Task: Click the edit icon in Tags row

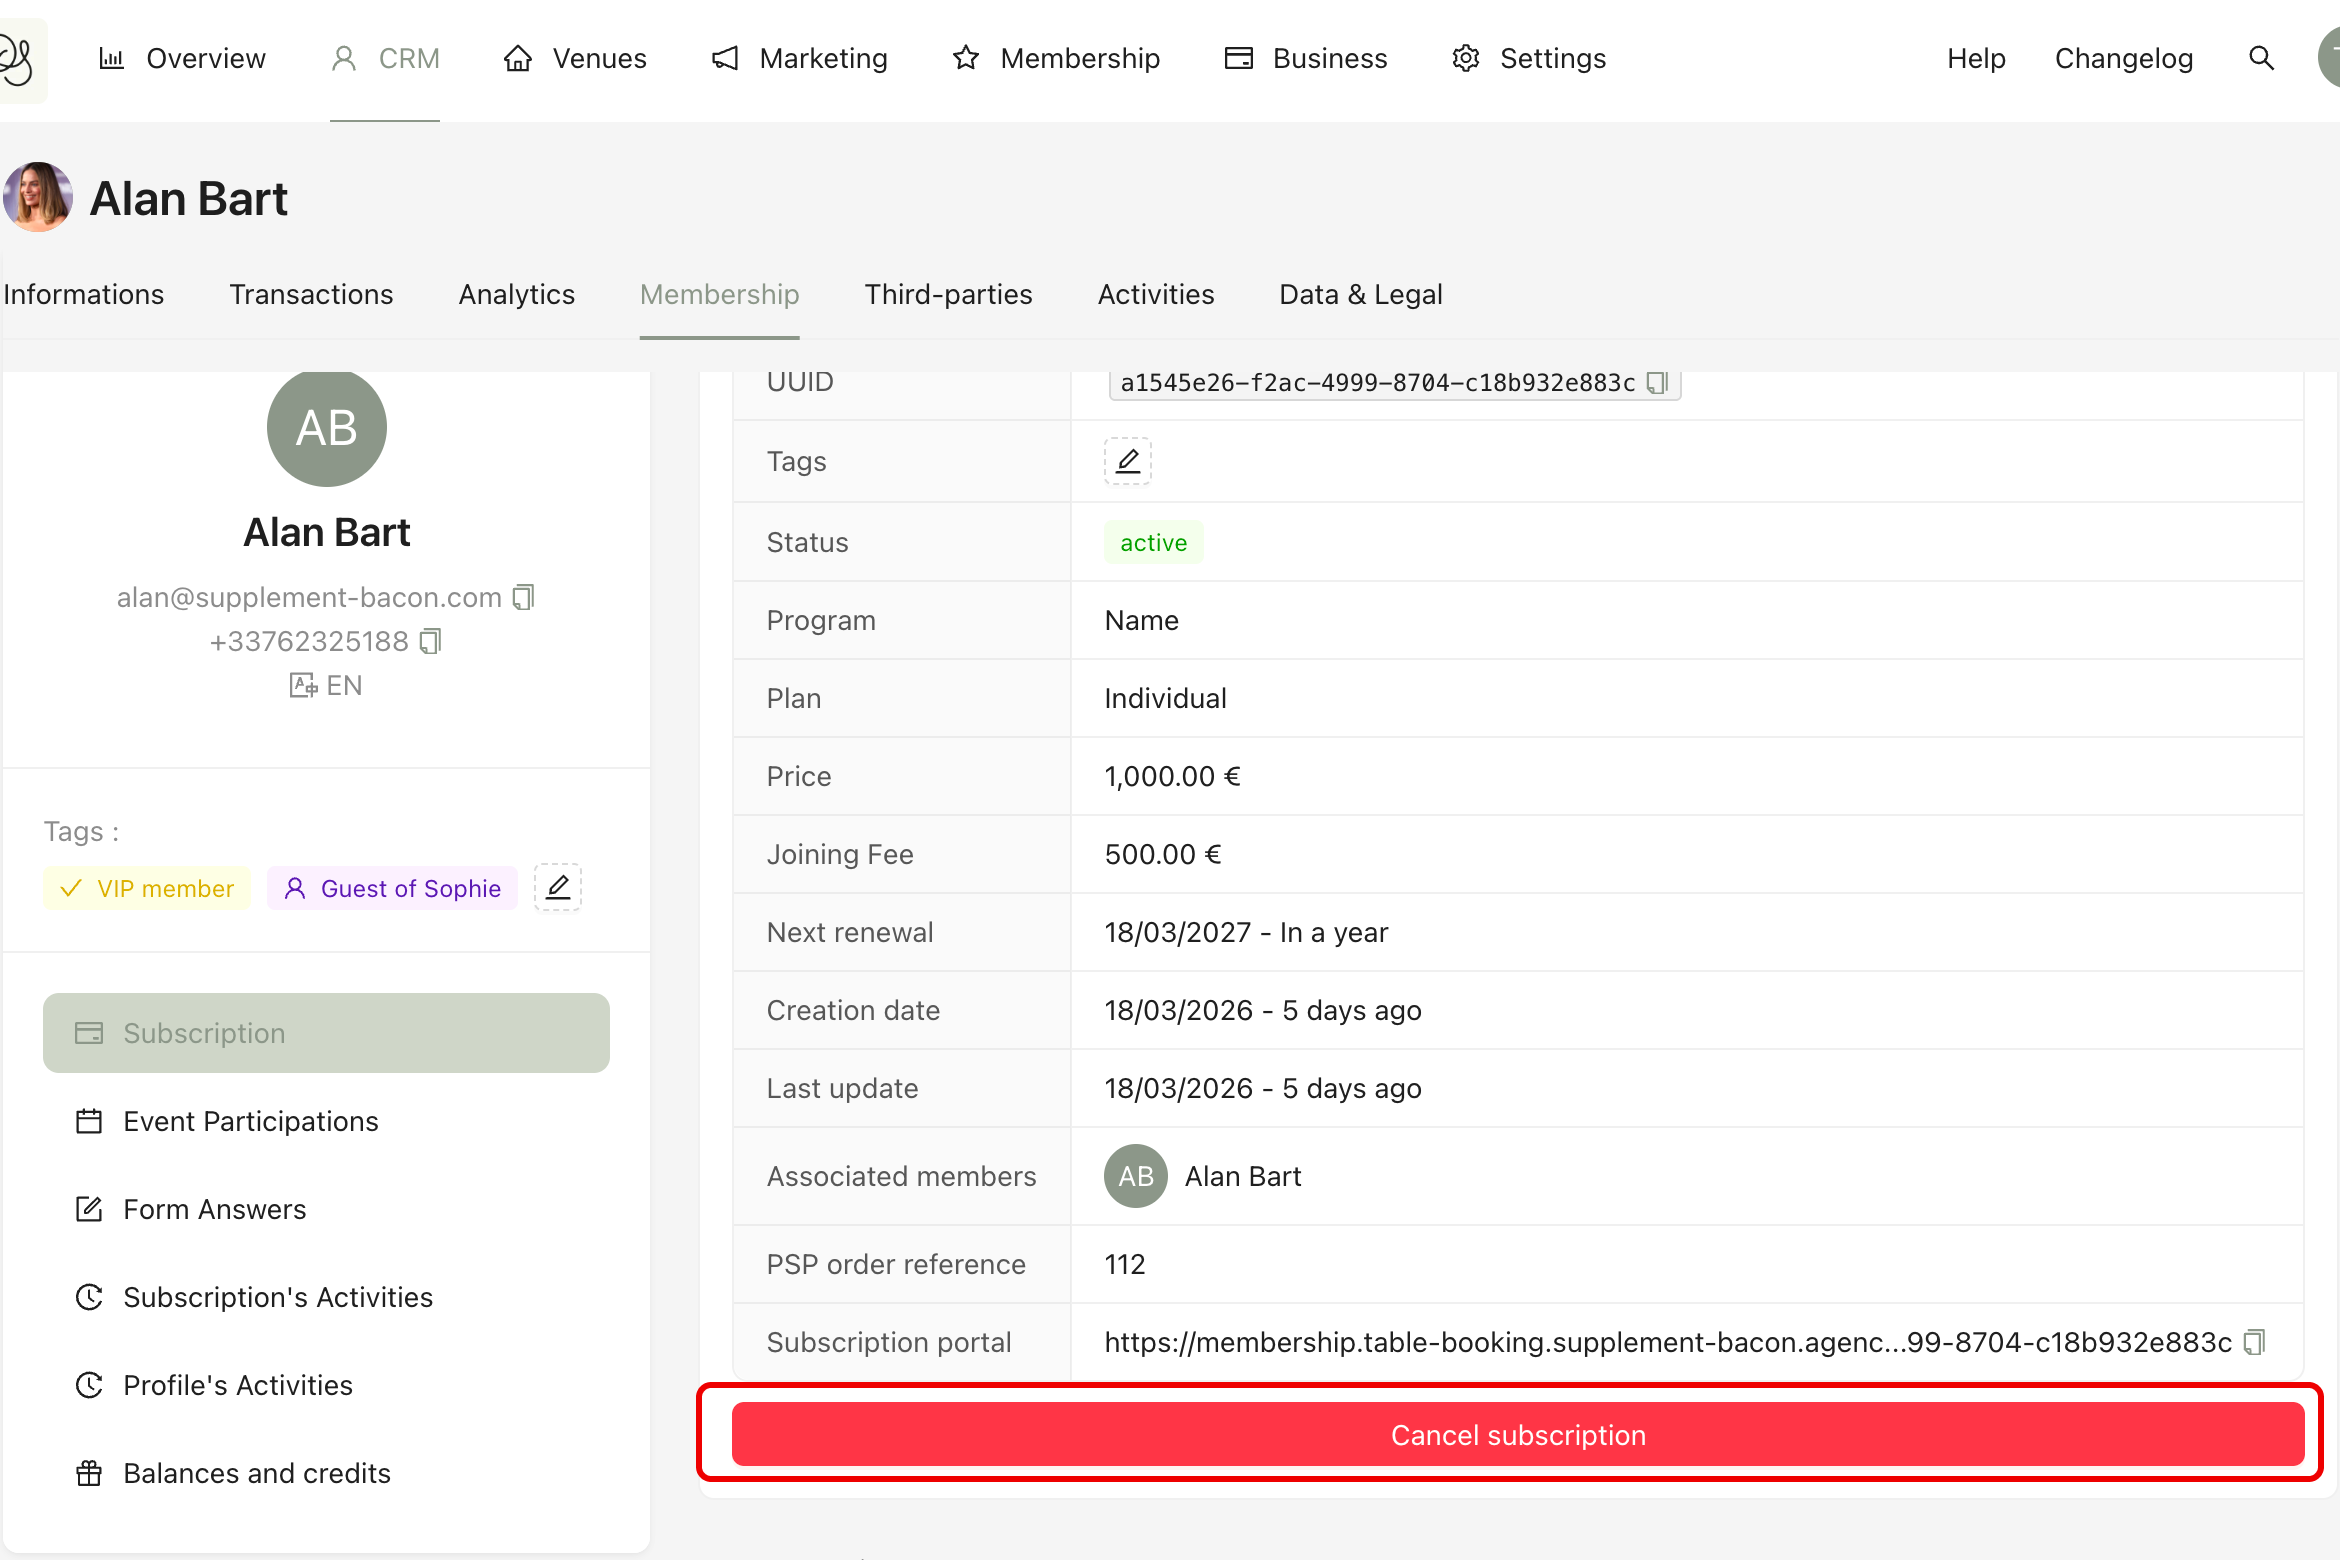Action: coord(1127,461)
